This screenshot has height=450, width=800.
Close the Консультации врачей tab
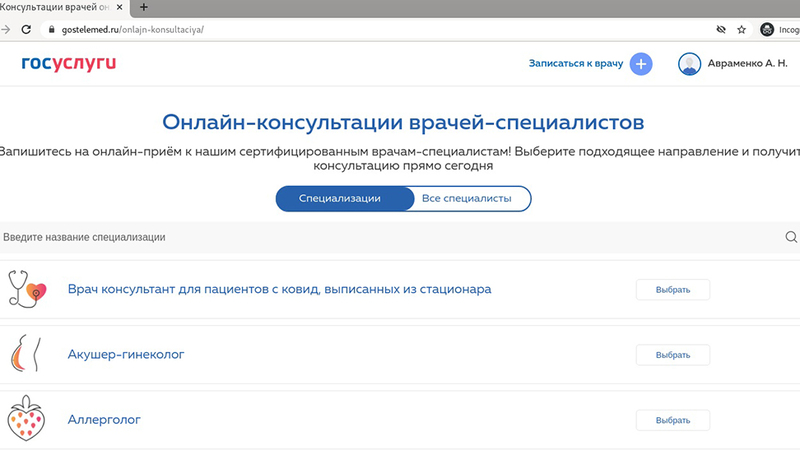tap(119, 7)
